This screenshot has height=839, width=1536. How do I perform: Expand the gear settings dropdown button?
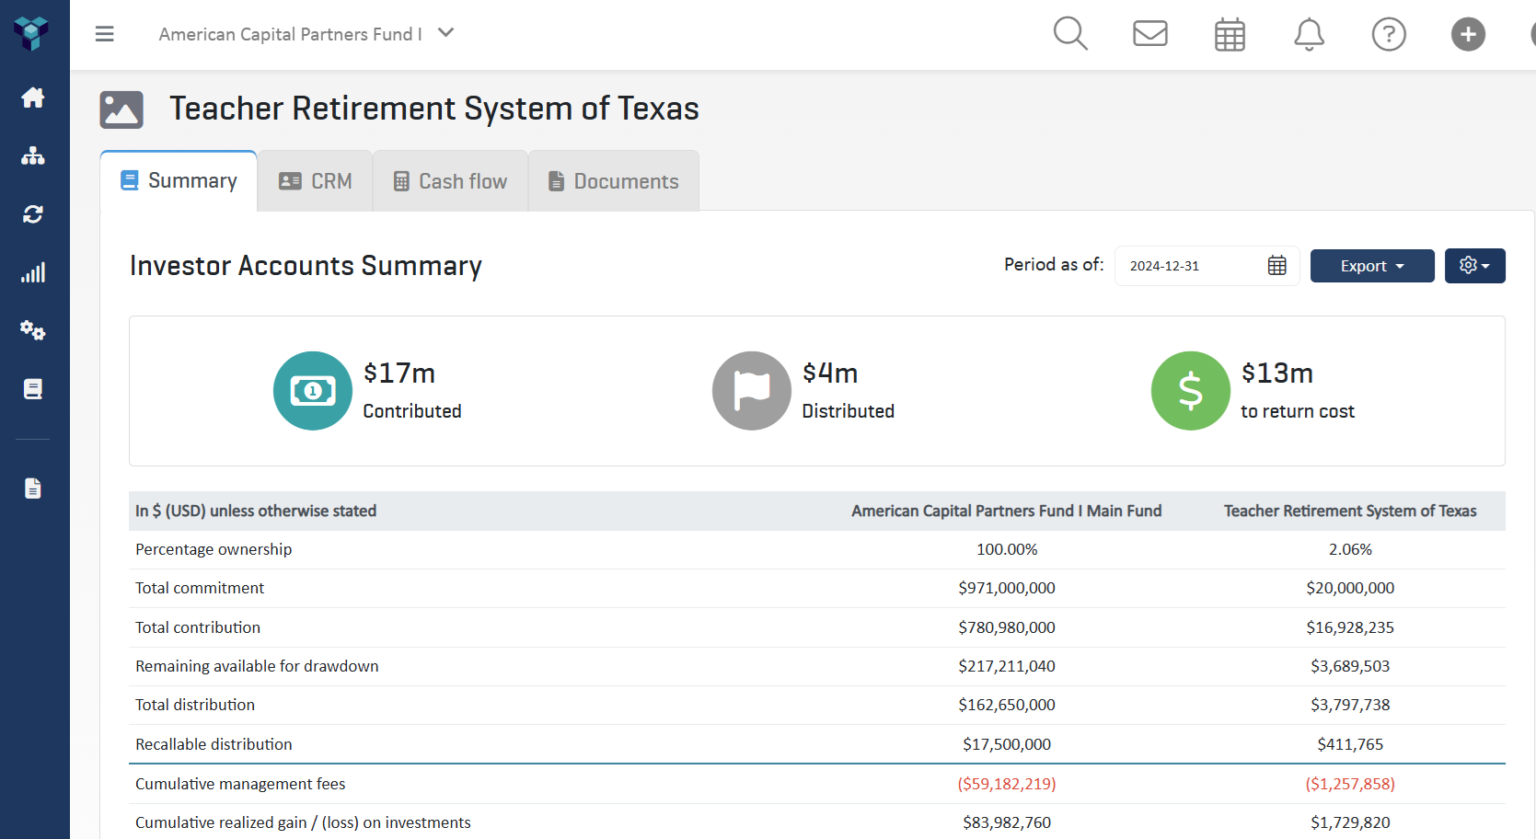click(1474, 266)
